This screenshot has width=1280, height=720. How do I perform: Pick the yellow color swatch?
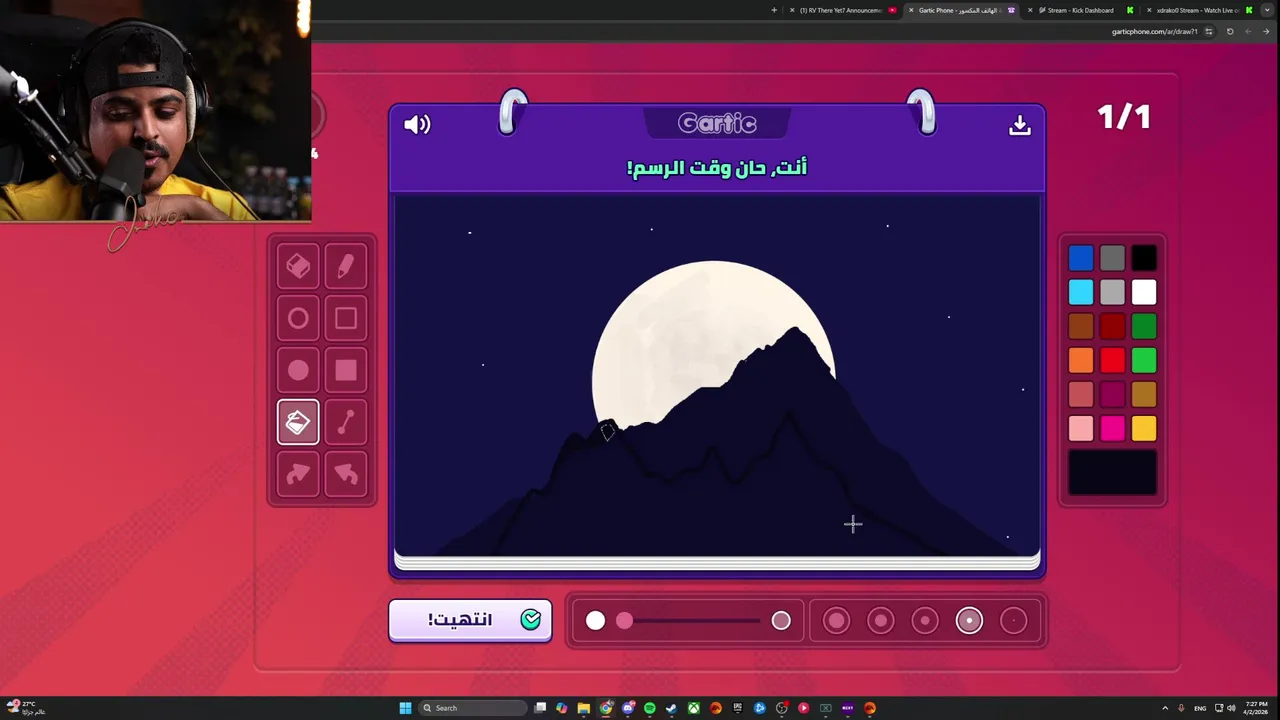tap(1144, 428)
